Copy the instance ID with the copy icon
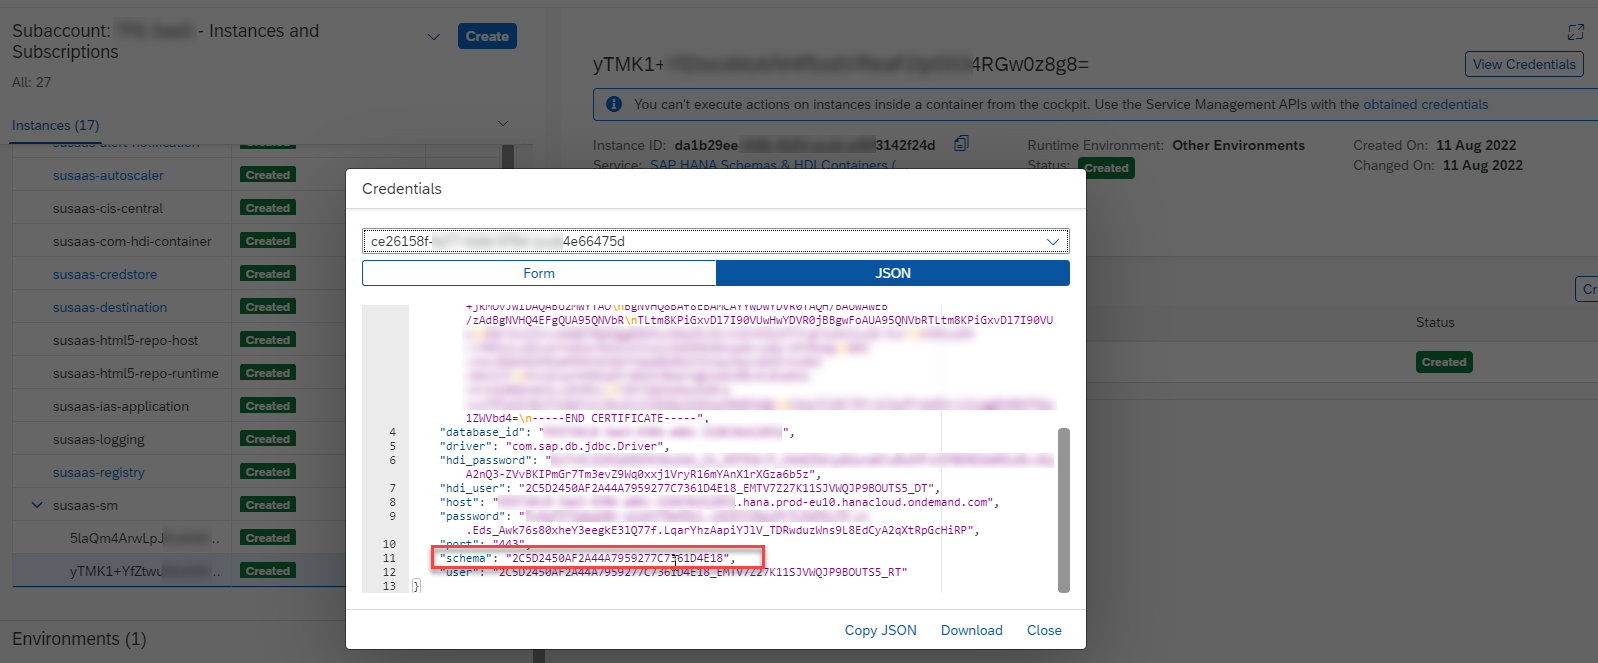The height and width of the screenshot is (663, 1598). (961, 144)
